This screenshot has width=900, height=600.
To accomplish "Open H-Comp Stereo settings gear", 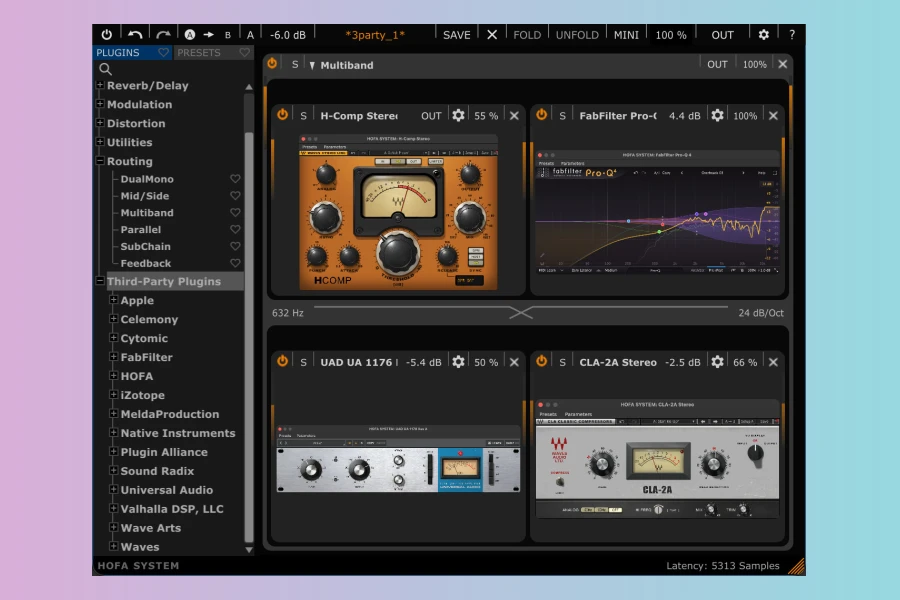I will pos(458,115).
